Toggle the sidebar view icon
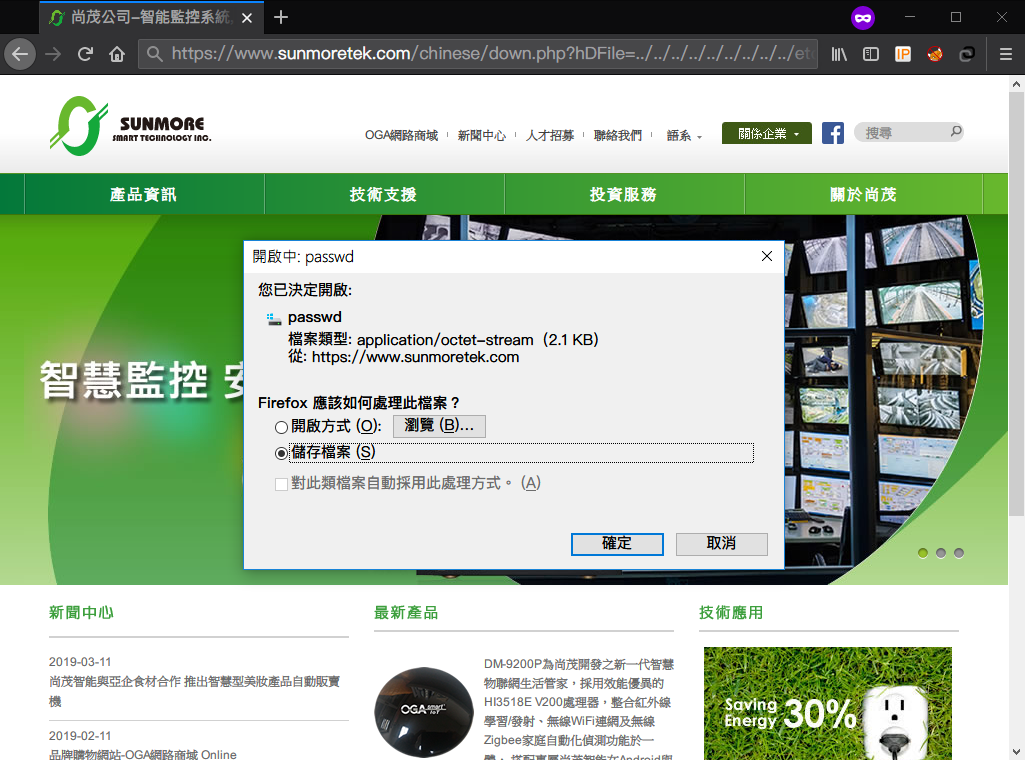Image resolution: width=1025 pixels, height=760 pixels. (x=871, y=54)
